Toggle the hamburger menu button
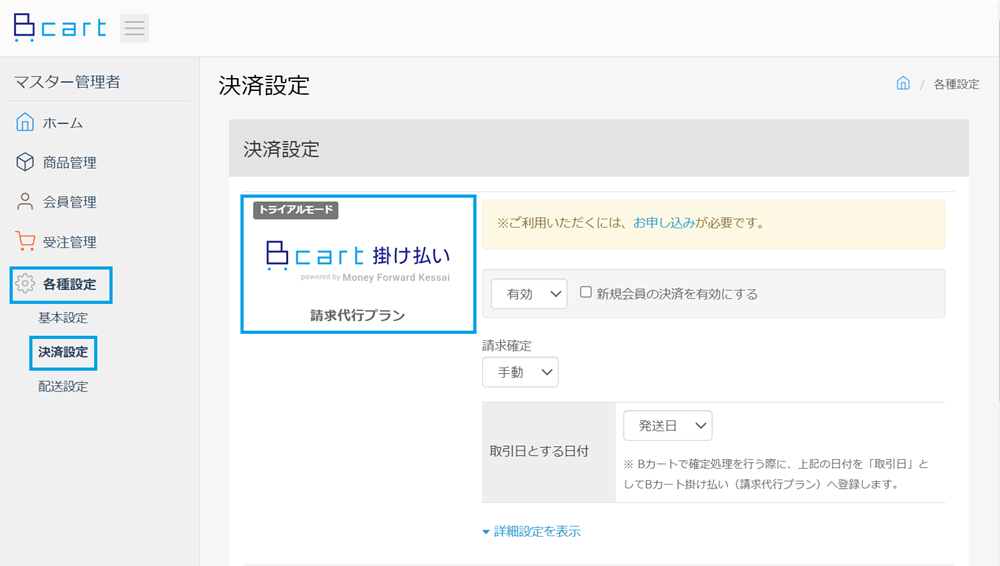Viewport: 1000px width, 566px height. [135, 28]
